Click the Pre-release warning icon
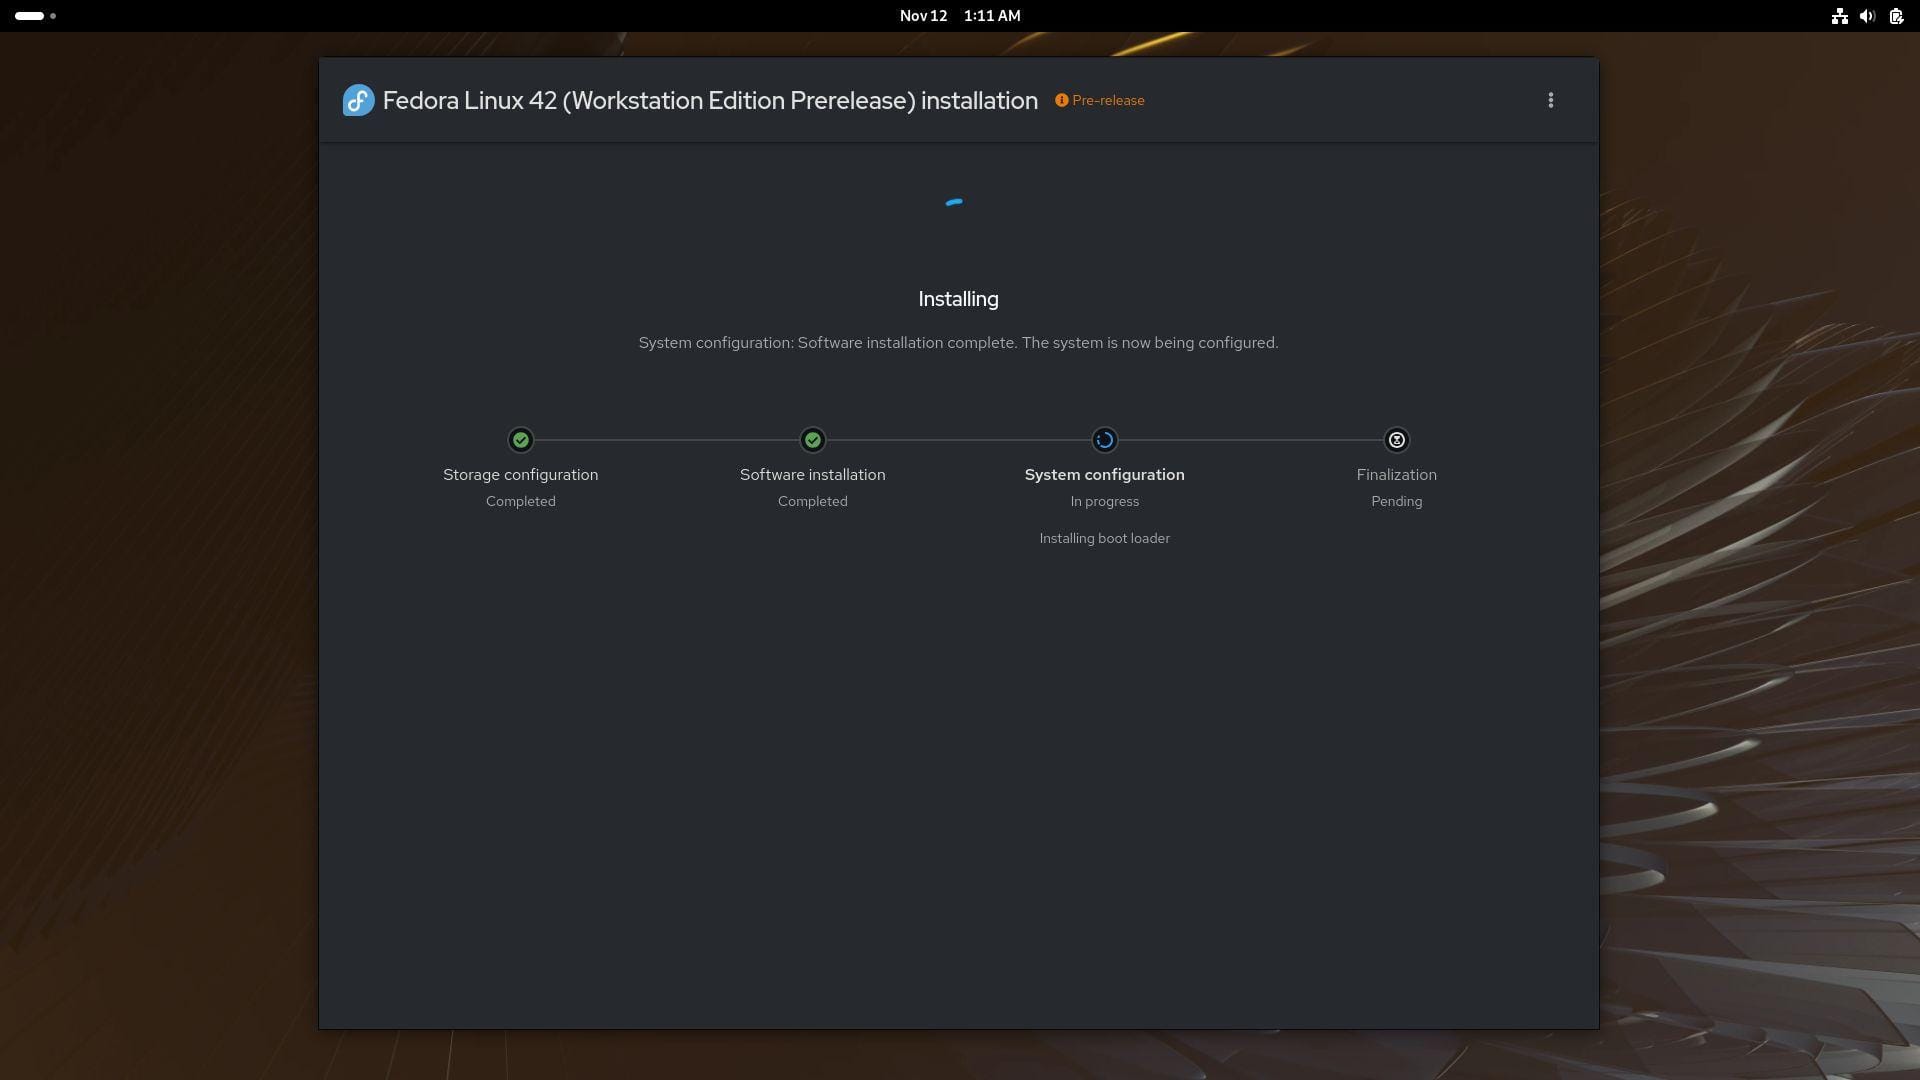This screenshot has height=1080, width=1920. coord(1061,100)
